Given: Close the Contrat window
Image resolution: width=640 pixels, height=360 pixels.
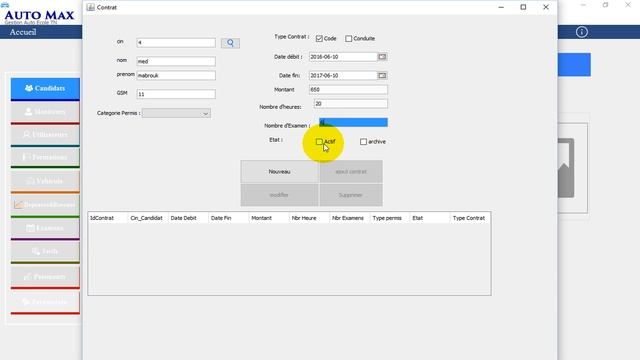Looking at the screenshot, I should point(546,7).
